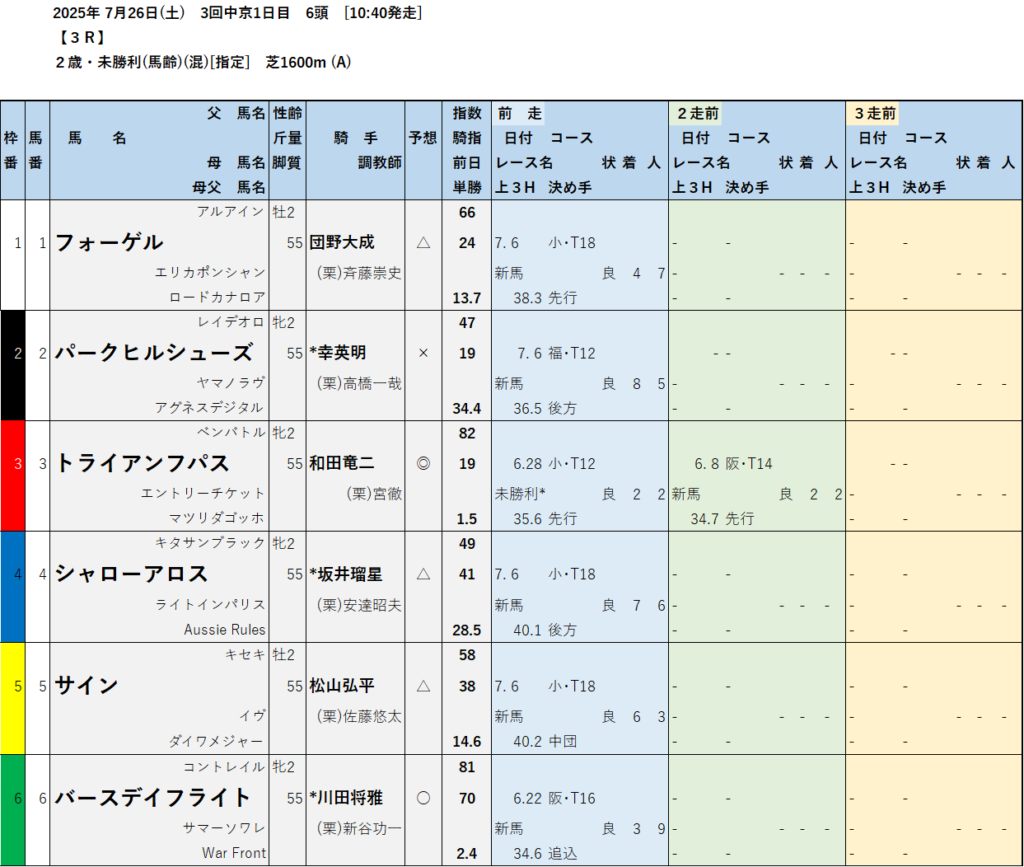Click the × prediction mark for パークヒルシューズ
This screenshot has width=1024, height=867.
click(423, 354)
